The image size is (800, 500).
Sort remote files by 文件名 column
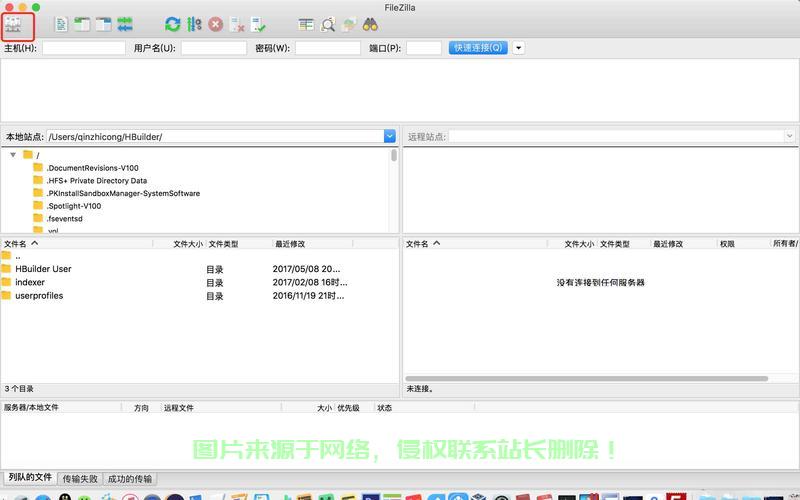click(x=474, y=244)
